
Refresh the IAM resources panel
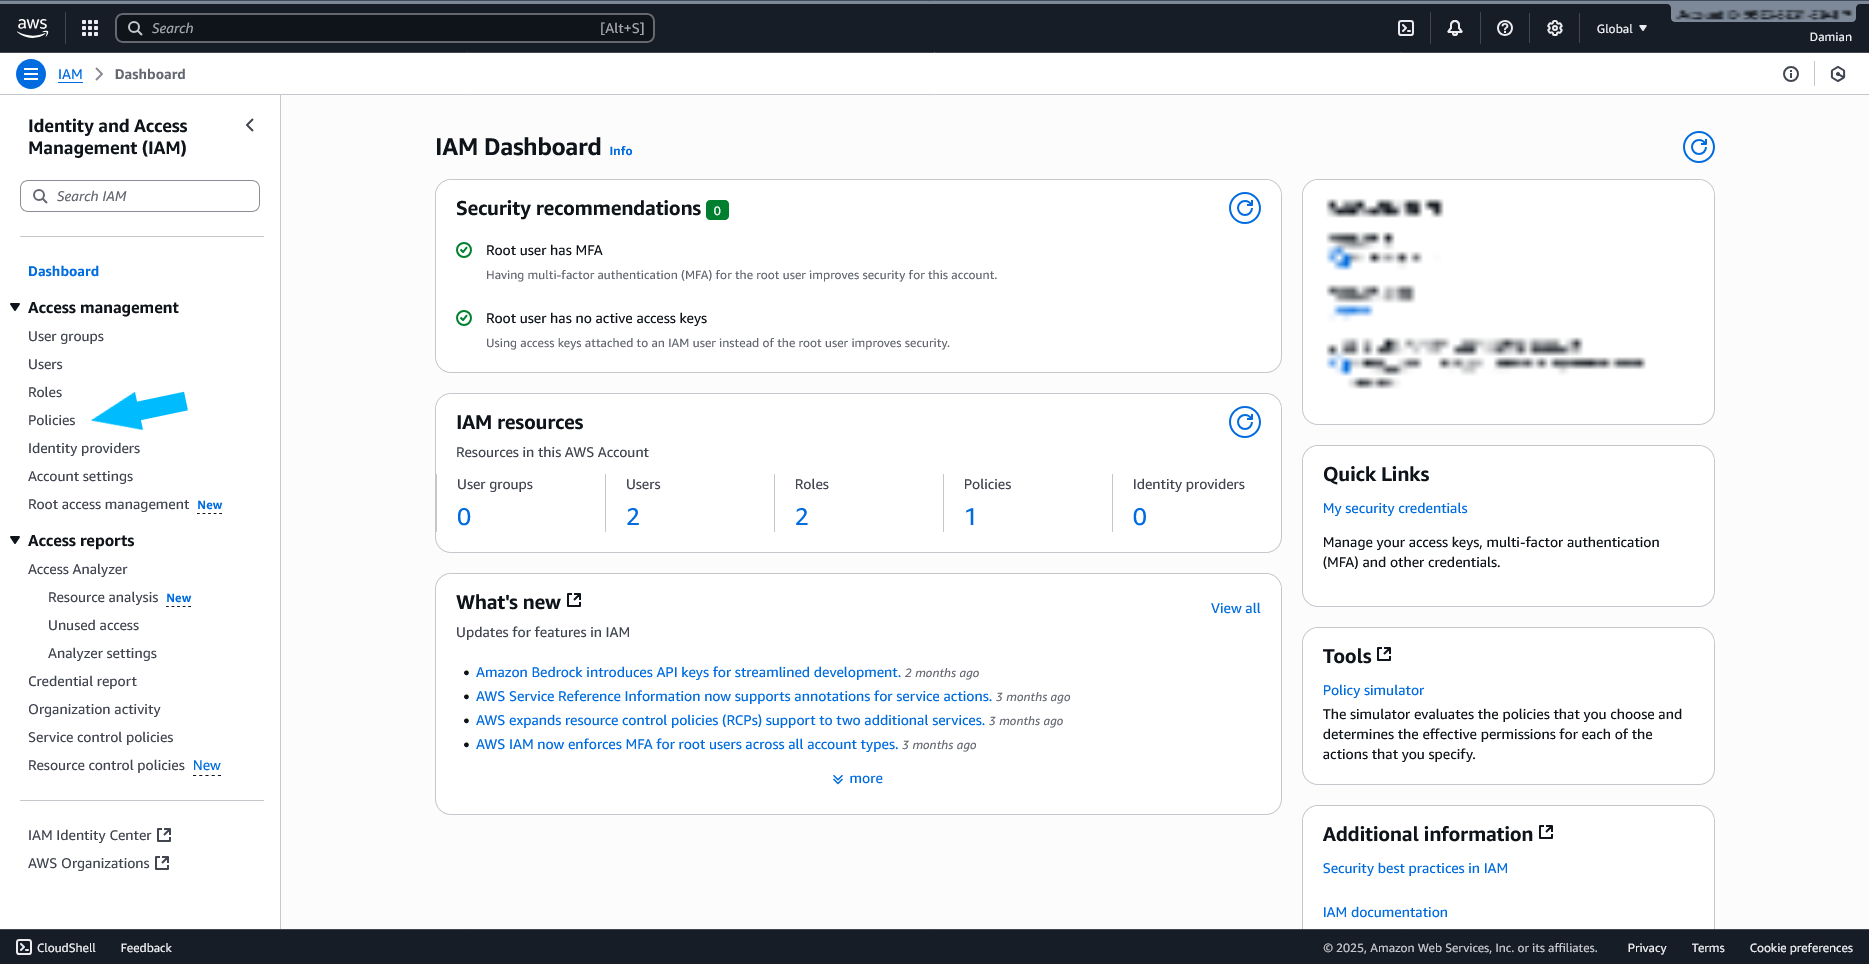[1244, 422]
